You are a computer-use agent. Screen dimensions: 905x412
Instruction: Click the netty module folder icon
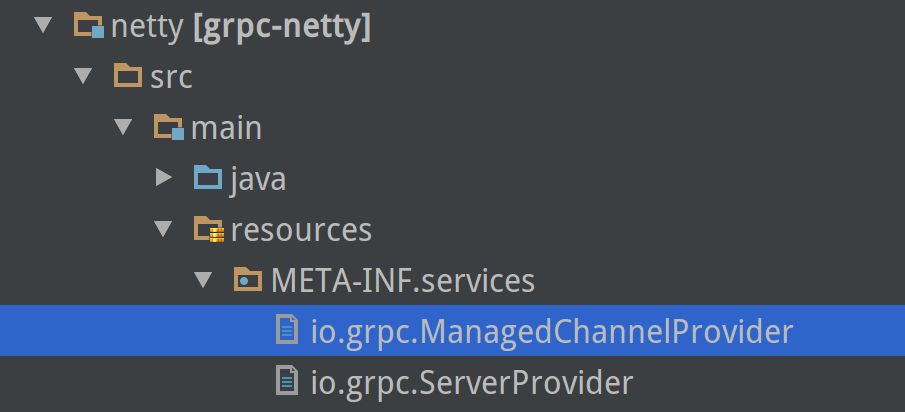click(89, 27)
